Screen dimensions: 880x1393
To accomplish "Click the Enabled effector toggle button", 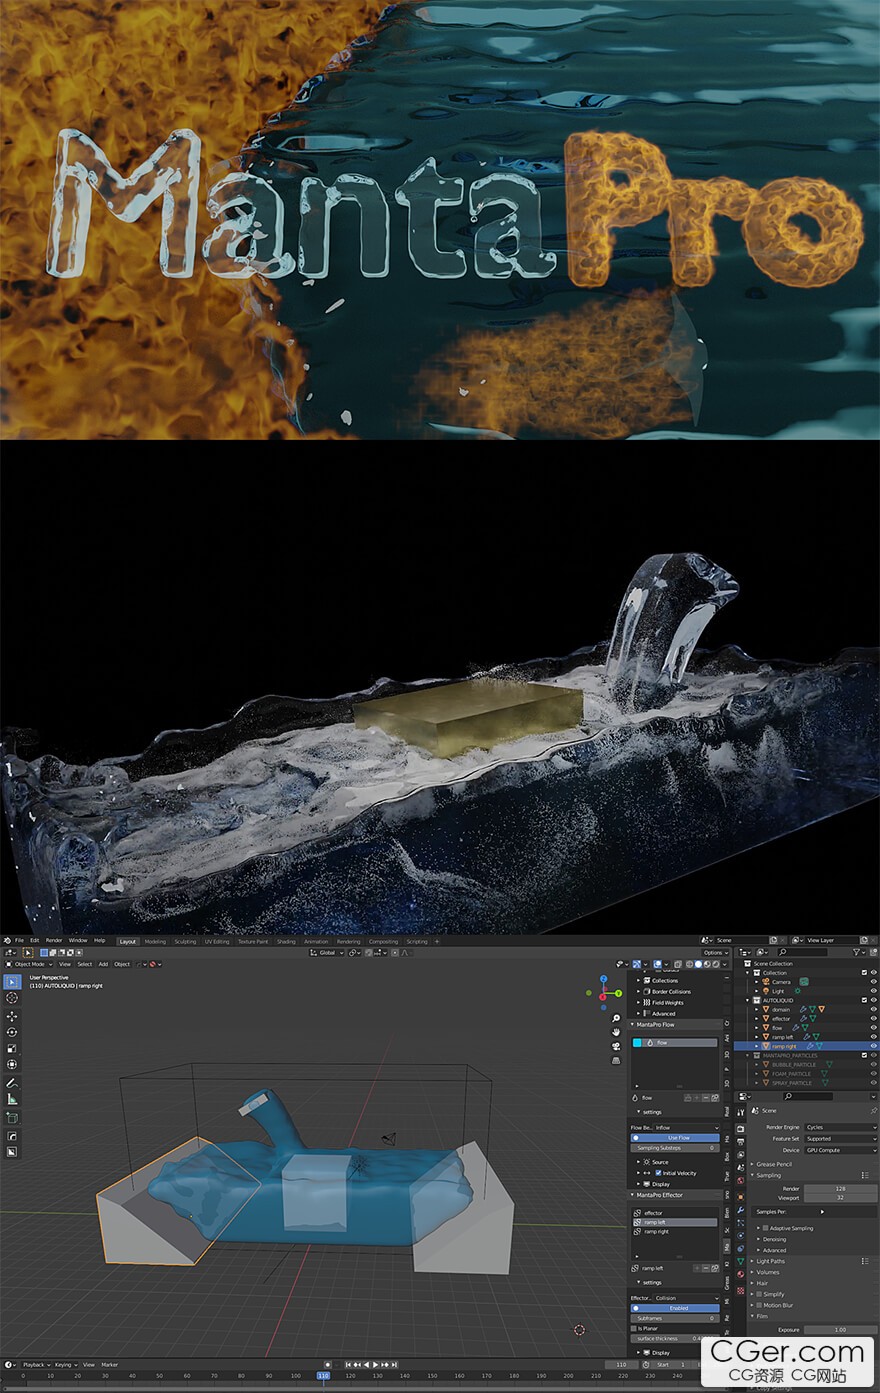I will pos(675,1308).
